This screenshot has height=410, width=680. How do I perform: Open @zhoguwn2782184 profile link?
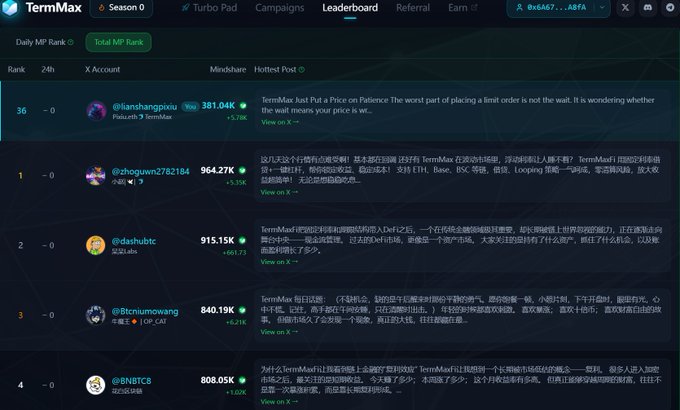click(150, 171)
